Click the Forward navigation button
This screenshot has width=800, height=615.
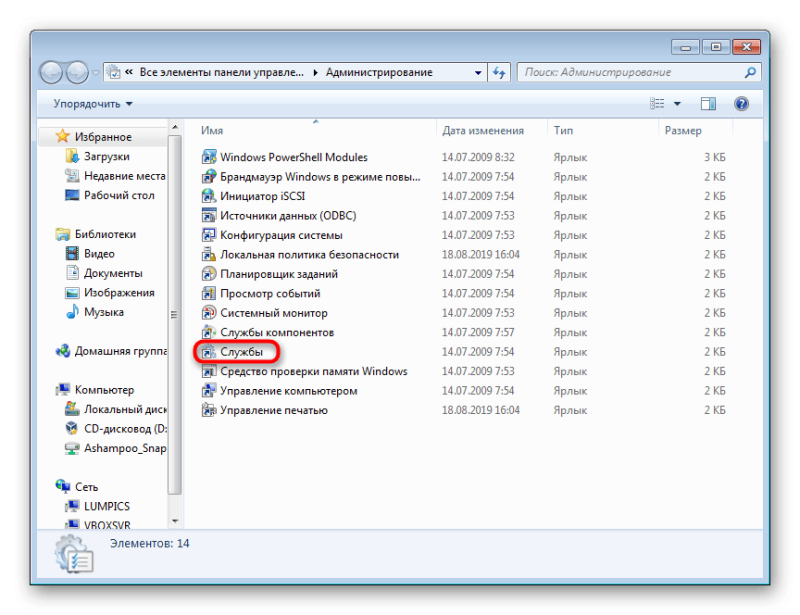[x=77, y=72]
